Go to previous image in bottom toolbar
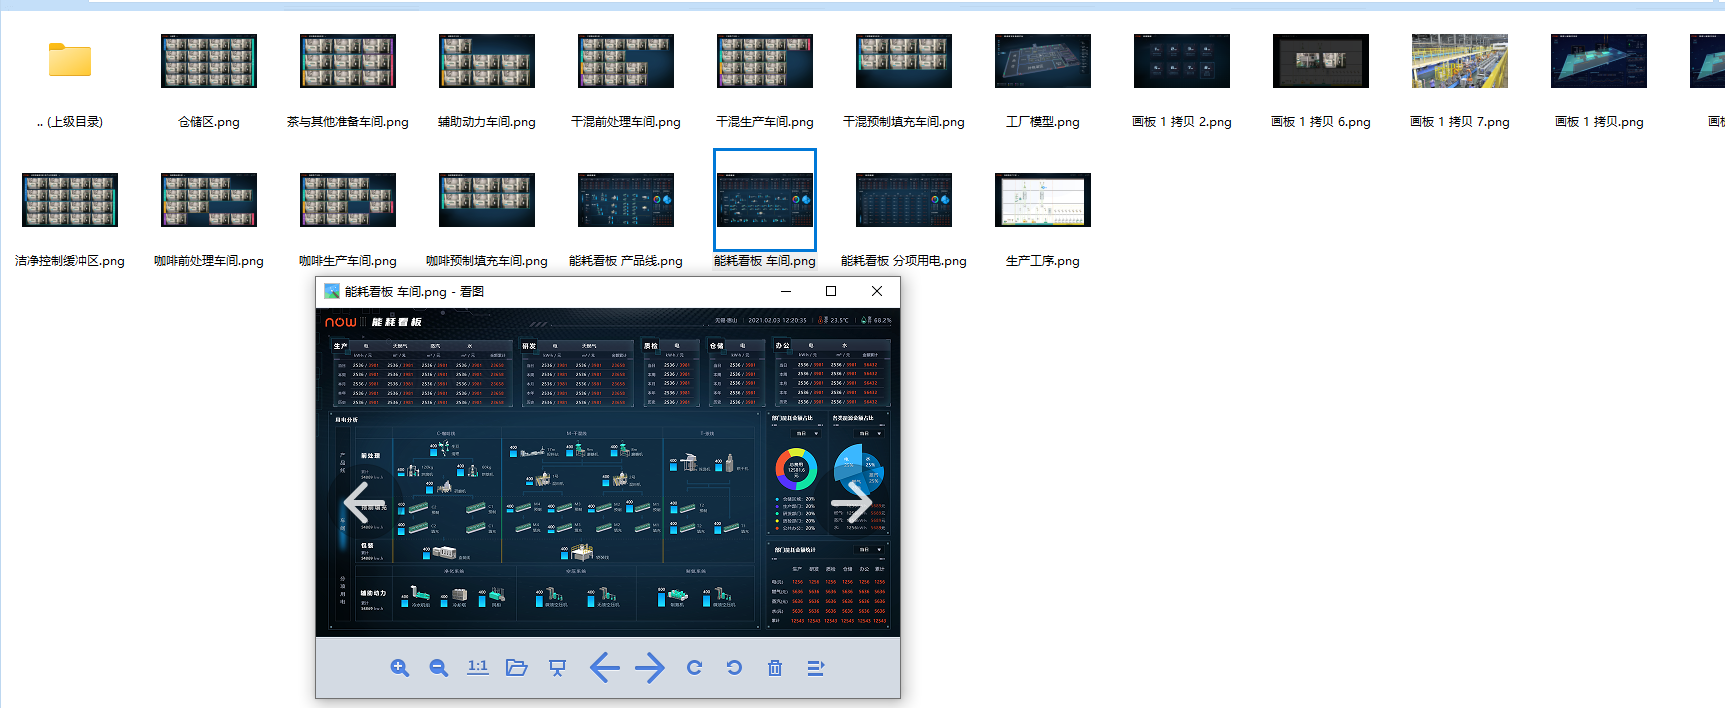Screen dimensions: 1725x708 [604, 668]
